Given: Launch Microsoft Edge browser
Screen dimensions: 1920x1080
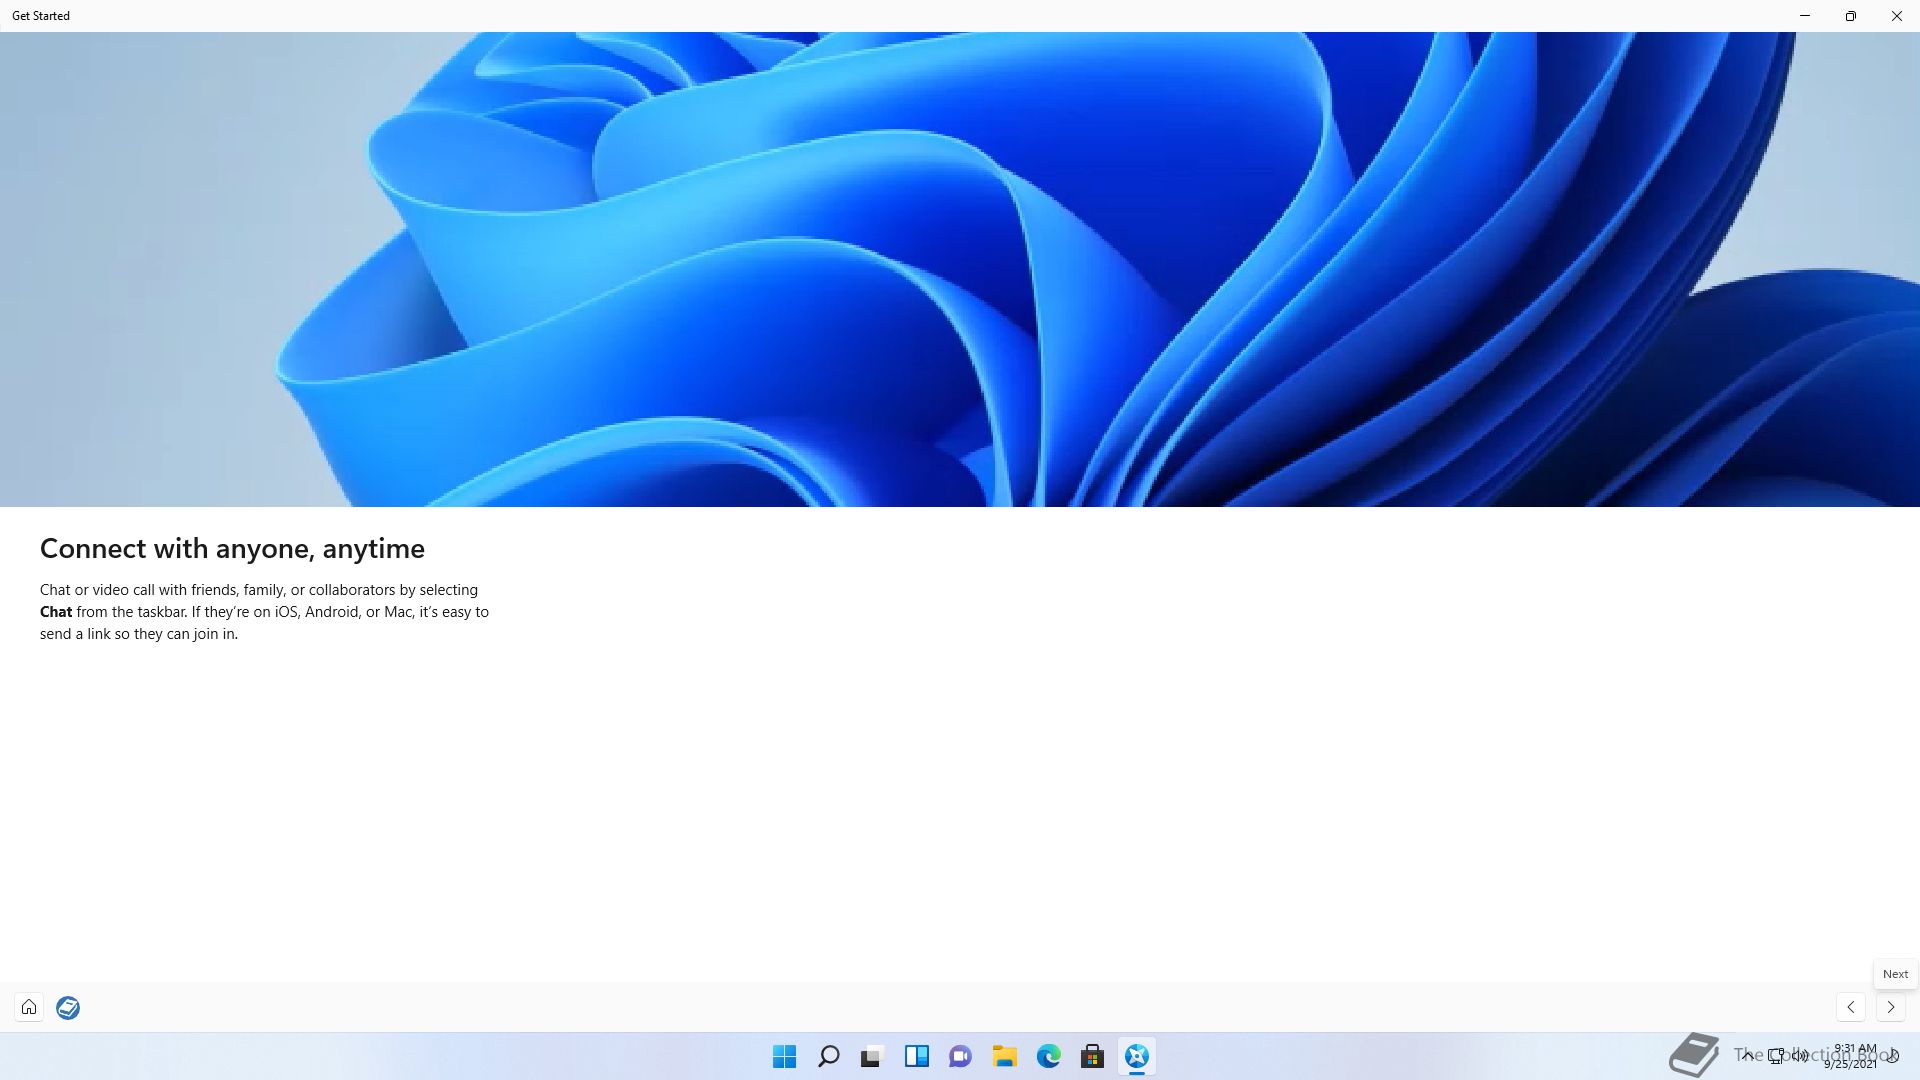Looking at the screenshot, I should pos(1048,1056).
